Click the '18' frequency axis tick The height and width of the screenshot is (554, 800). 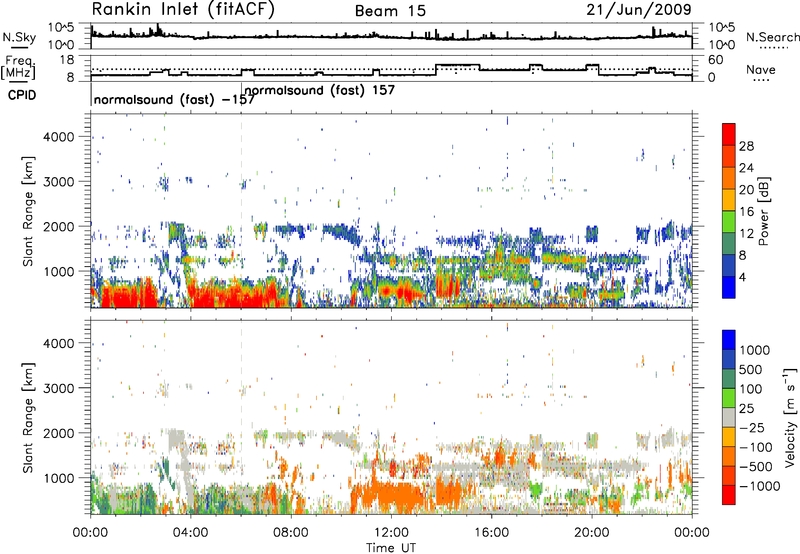pyautogui.click(x=66, y=60)
